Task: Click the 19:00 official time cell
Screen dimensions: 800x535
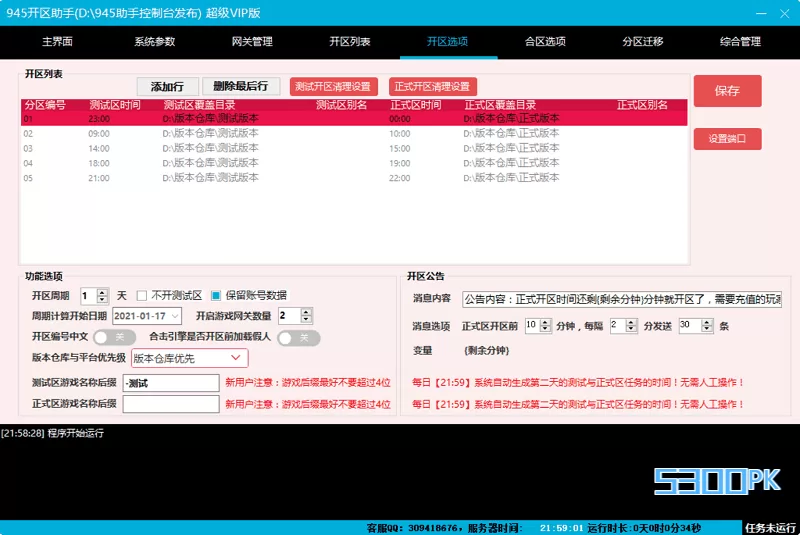Action: pos(399,163)
